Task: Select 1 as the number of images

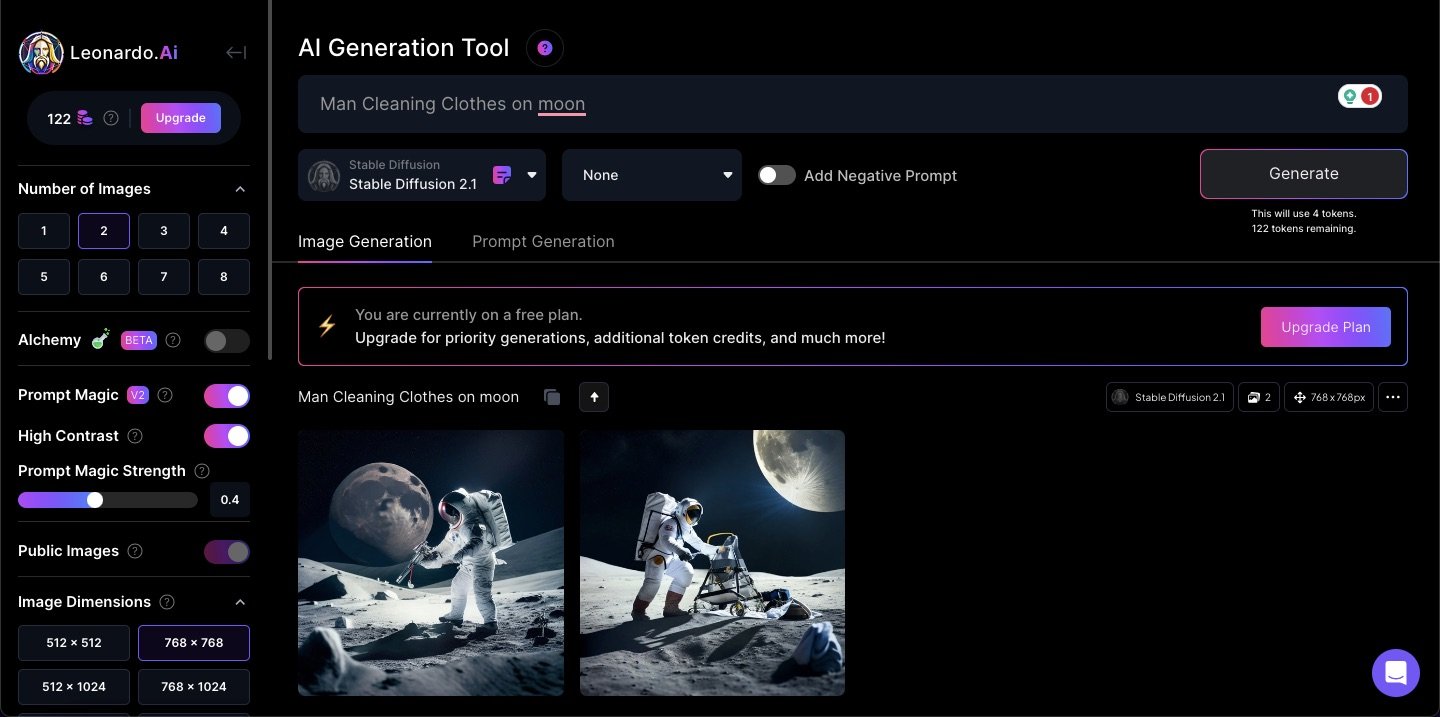Action: 44,231
